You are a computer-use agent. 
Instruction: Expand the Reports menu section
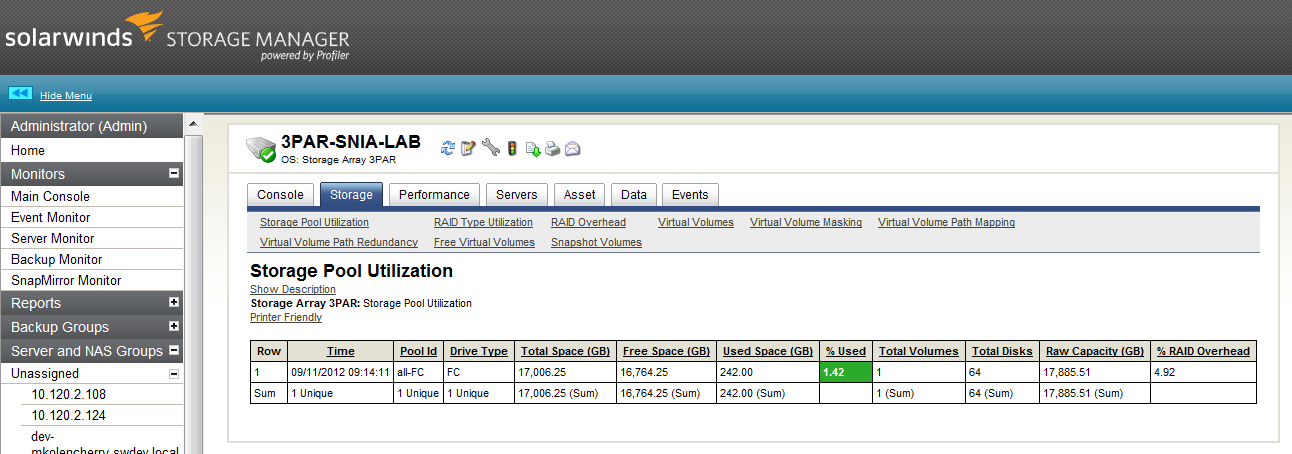pos(174,302)
